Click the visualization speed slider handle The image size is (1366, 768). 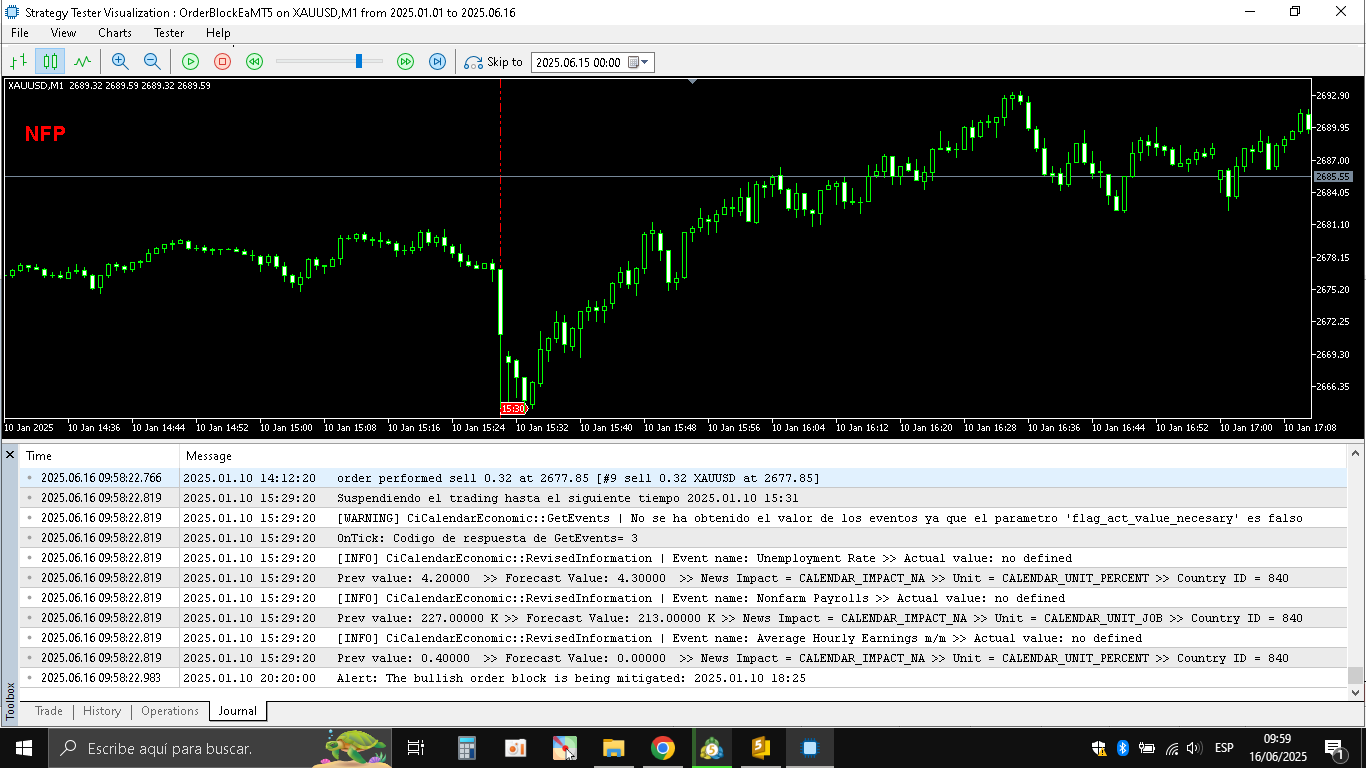pyautogui.click(x=359, y=62)
